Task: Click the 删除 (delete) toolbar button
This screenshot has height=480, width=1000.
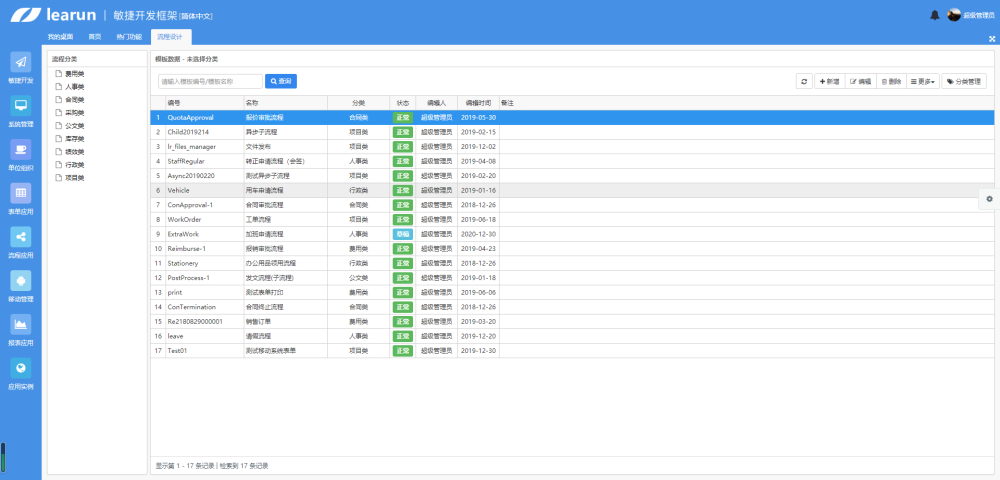Action: coord(891,82)
